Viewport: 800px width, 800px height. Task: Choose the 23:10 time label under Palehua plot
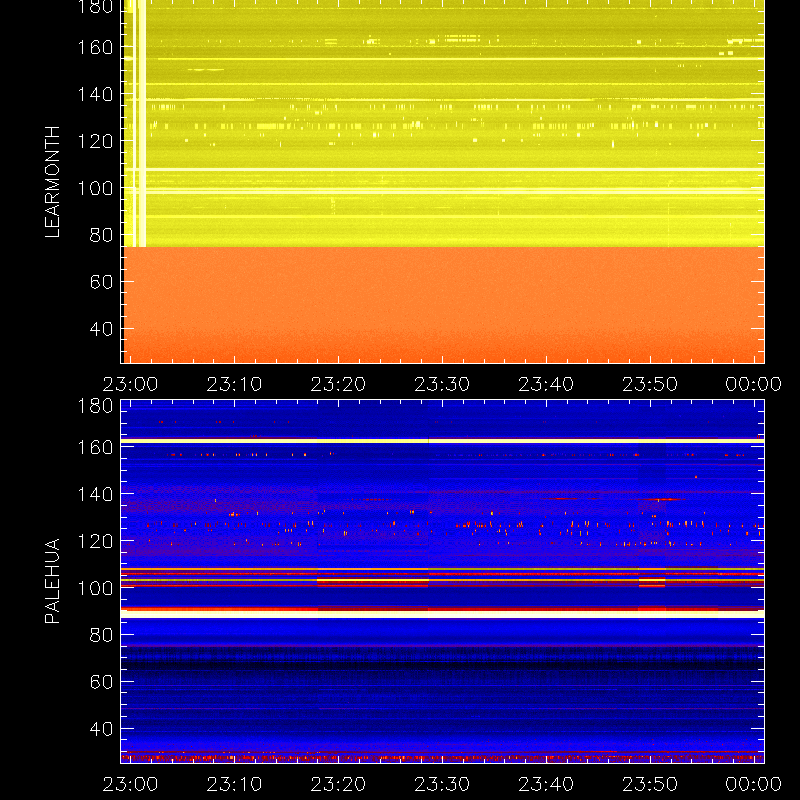[x=234, y=784]
